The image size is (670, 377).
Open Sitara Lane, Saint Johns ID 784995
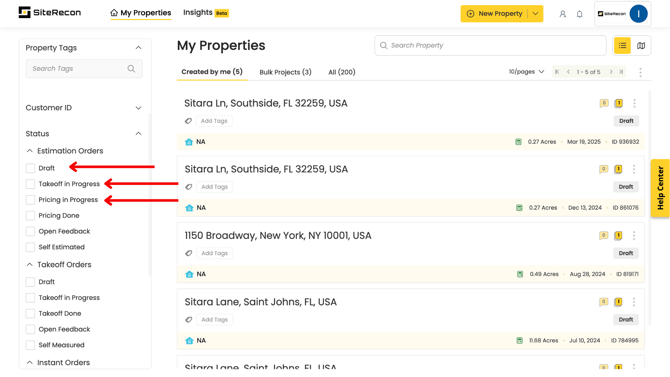point(261,302)
